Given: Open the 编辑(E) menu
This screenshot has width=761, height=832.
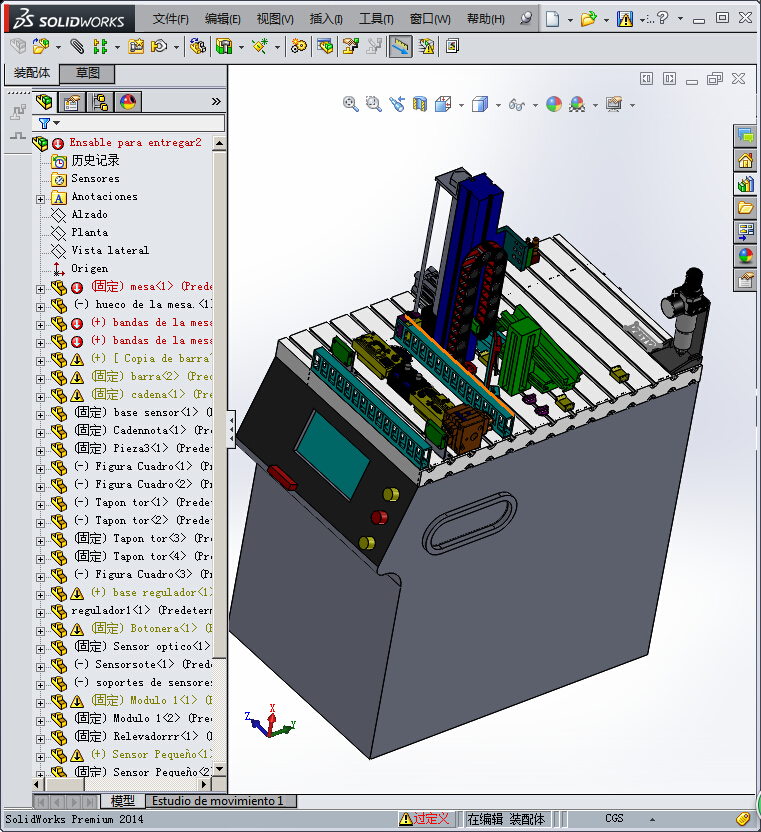Looking at the screenshot, I should pos(222,19).
